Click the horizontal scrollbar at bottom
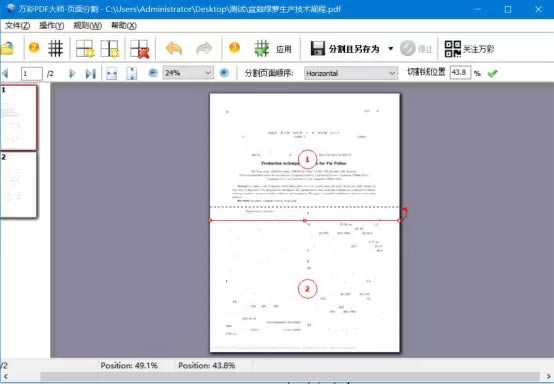Viewport: 554px width, 384px height. point(290,377)
